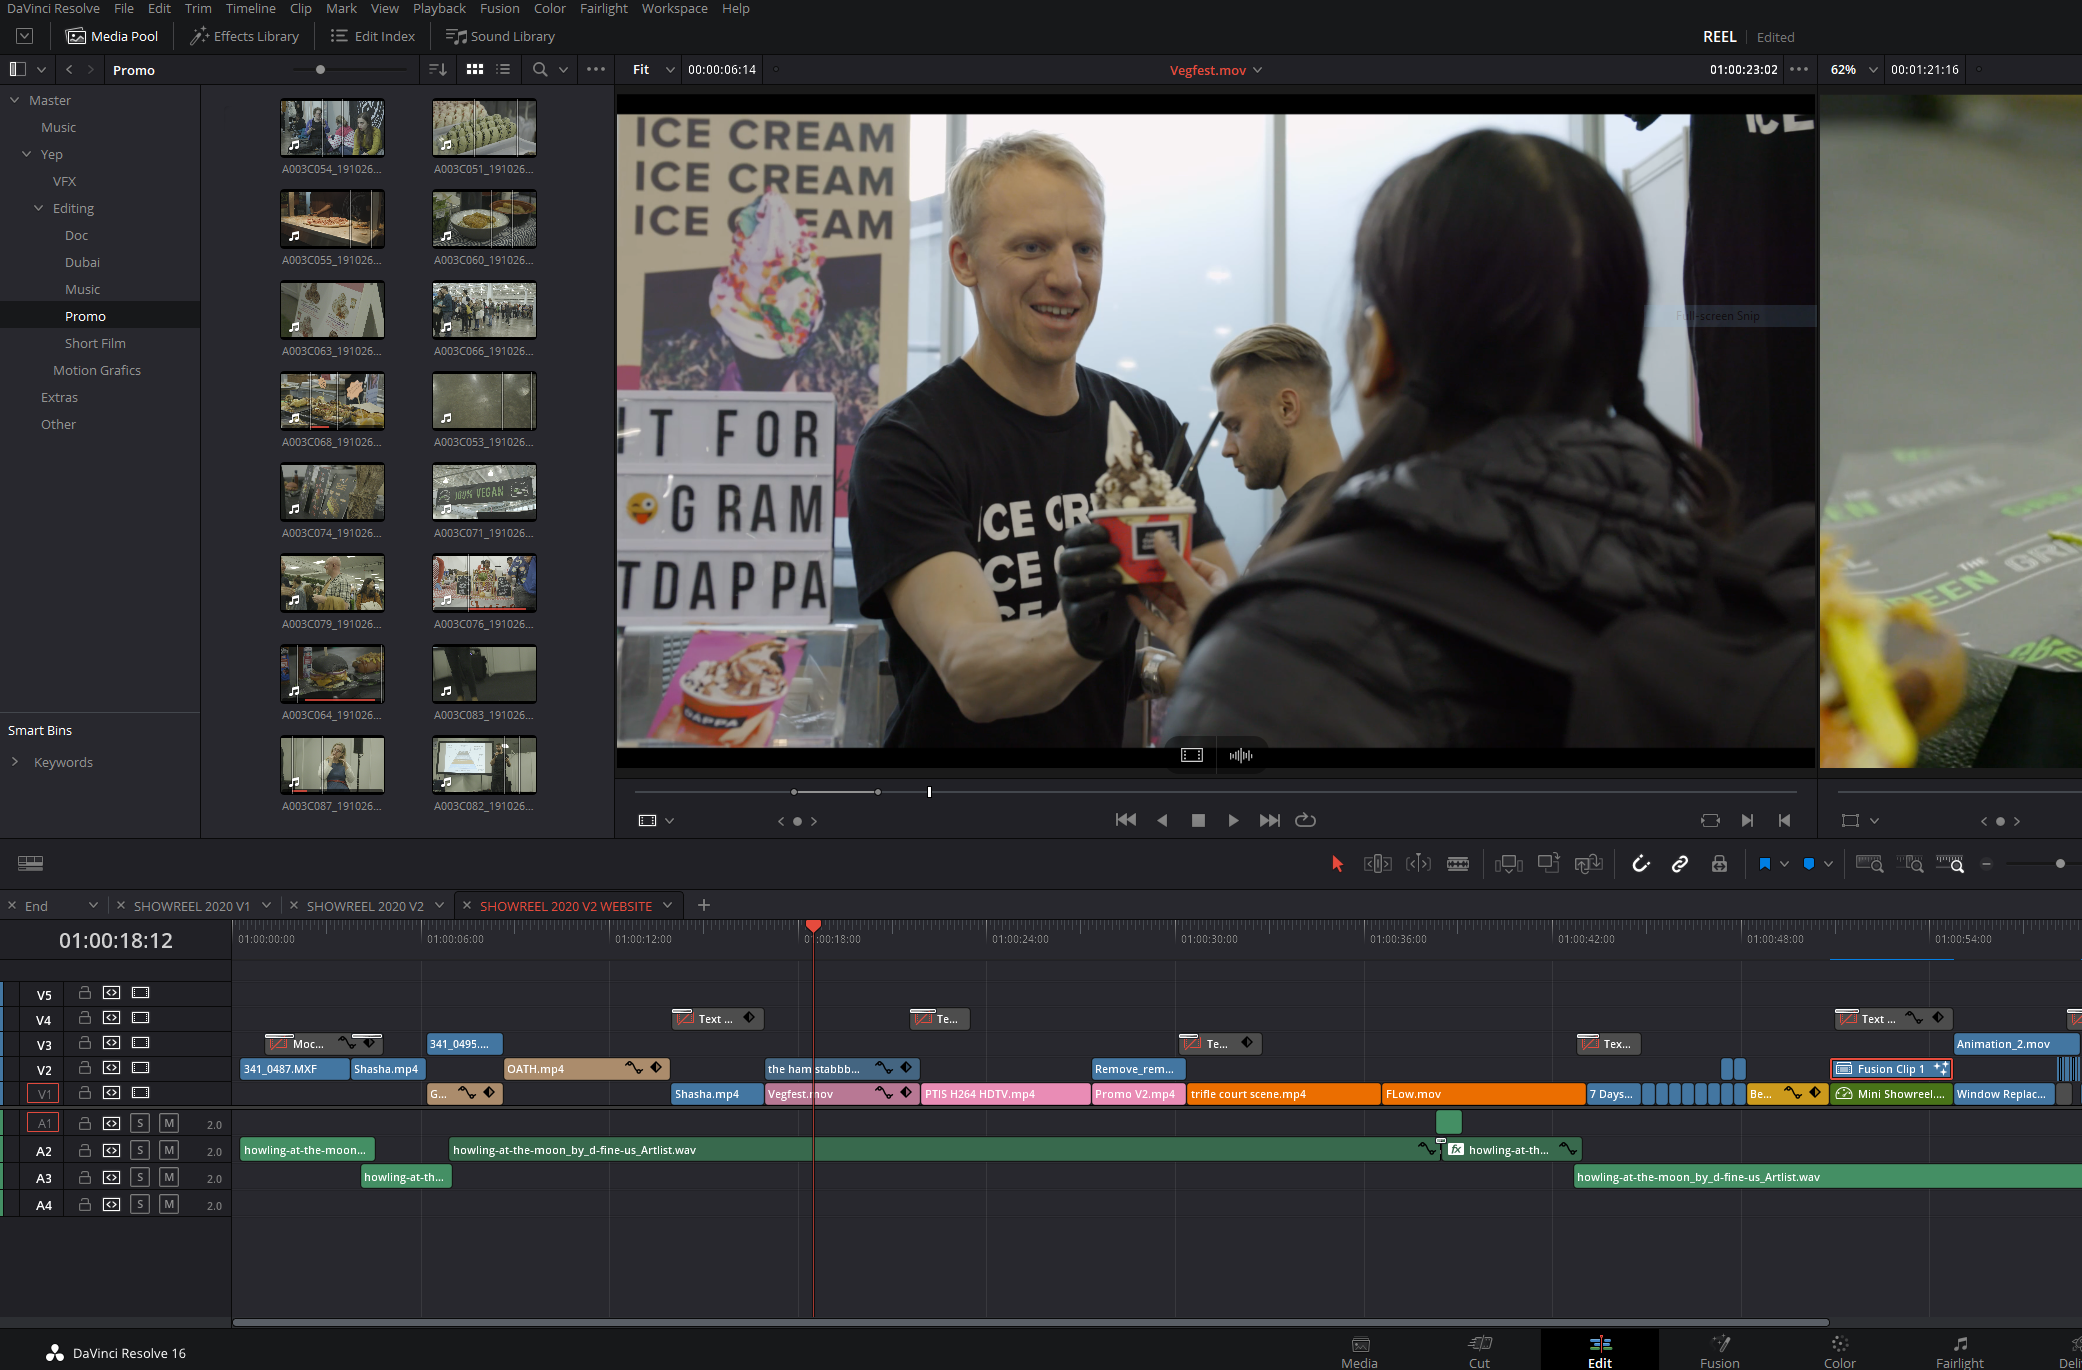Enable snapping with the magnet icon

click(1641, 863)
